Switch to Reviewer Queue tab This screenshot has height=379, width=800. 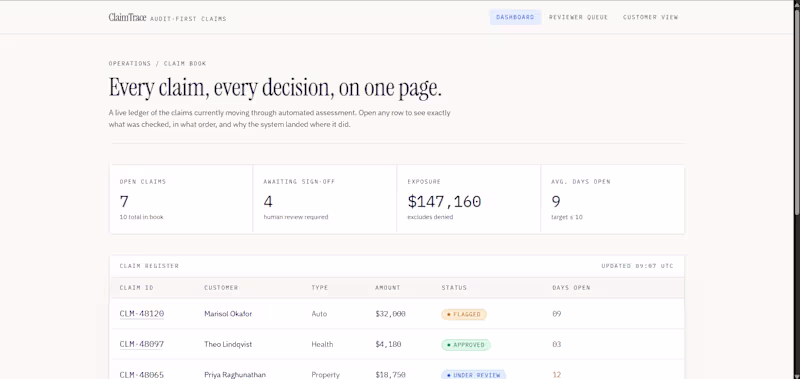pos(578,17)
